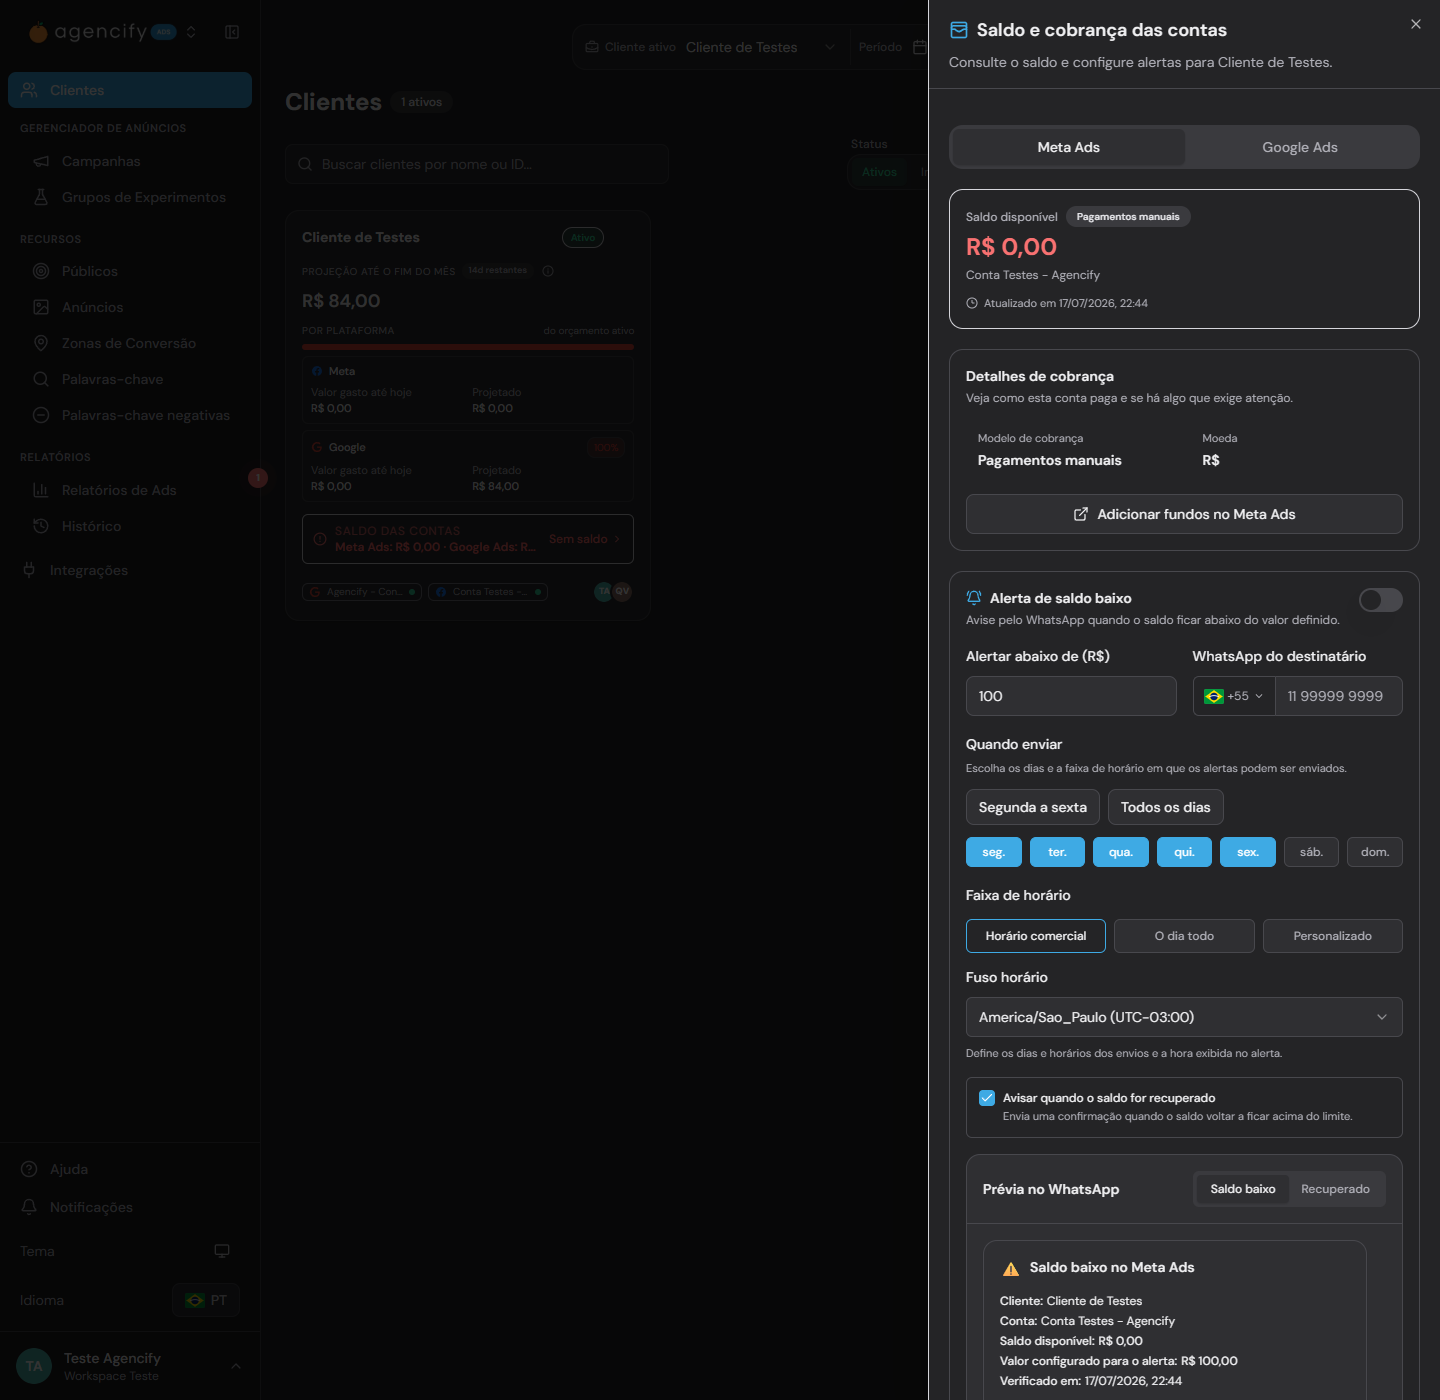Viewport: 1440px width, 1400px height.
Task: Switch to the Google Ads tab
Action: pyautogui.click(x=1300, y=147)
